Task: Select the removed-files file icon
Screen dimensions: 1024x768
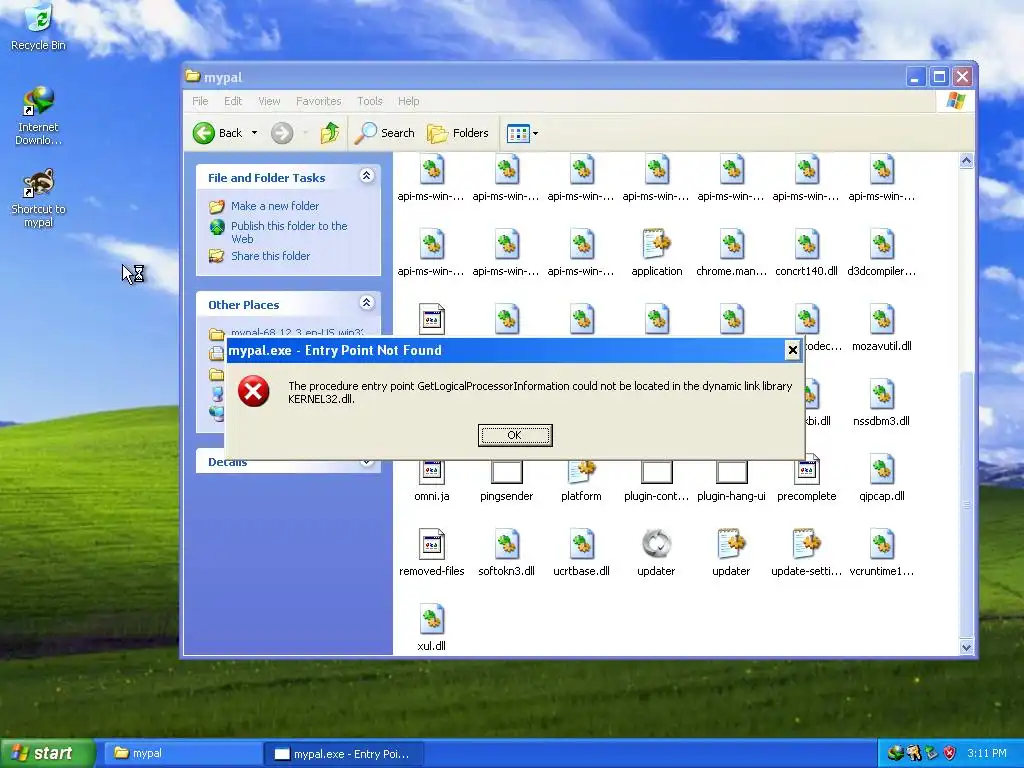Action: pyautogui.click(x=432, y=543)
